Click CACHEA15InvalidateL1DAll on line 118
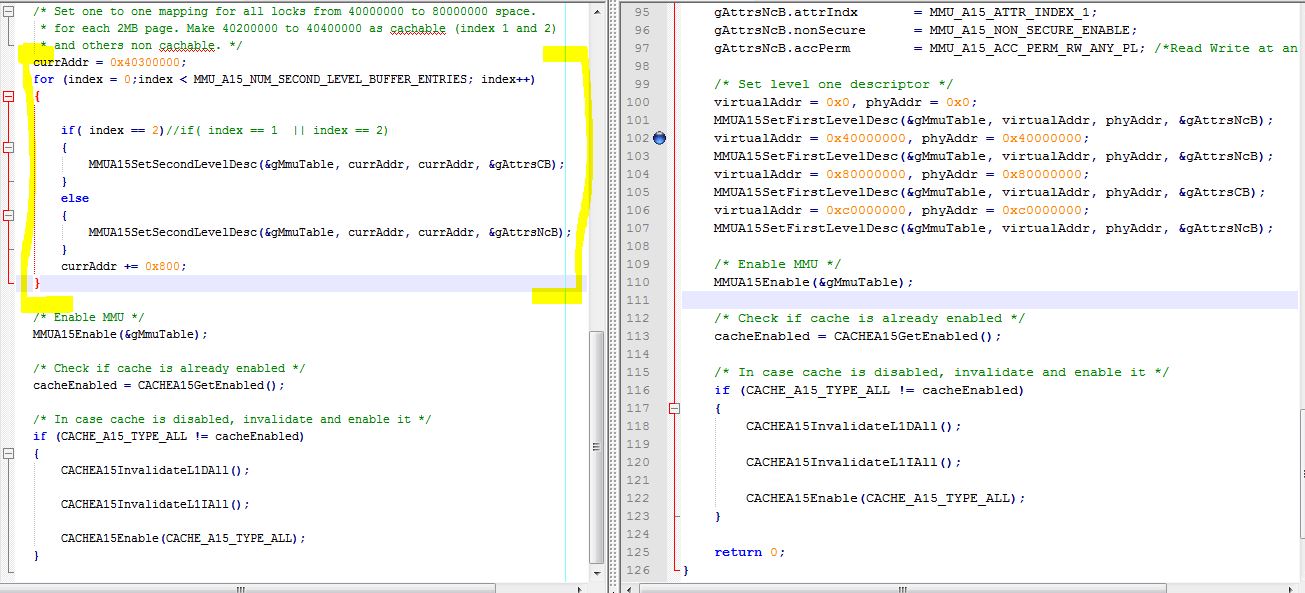Screen dimensions: 1305x593 [853, 426]
